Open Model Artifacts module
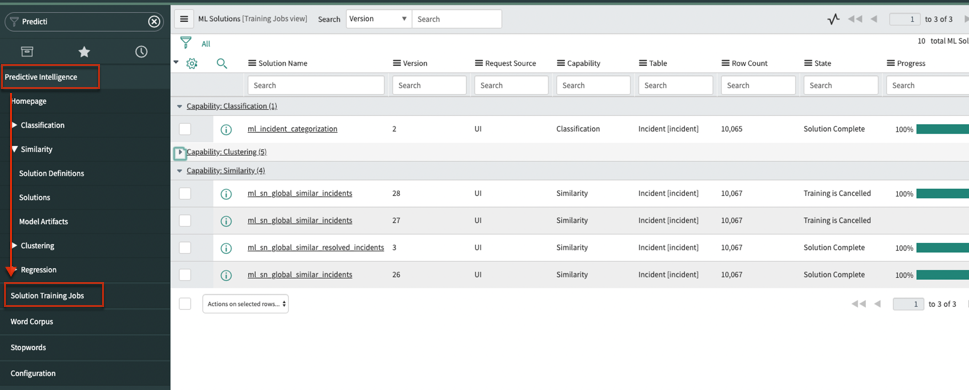 (44, 222)
